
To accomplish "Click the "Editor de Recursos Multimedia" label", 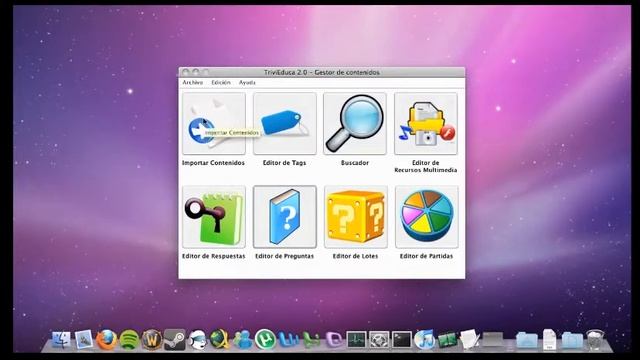I will click(426, 167).
